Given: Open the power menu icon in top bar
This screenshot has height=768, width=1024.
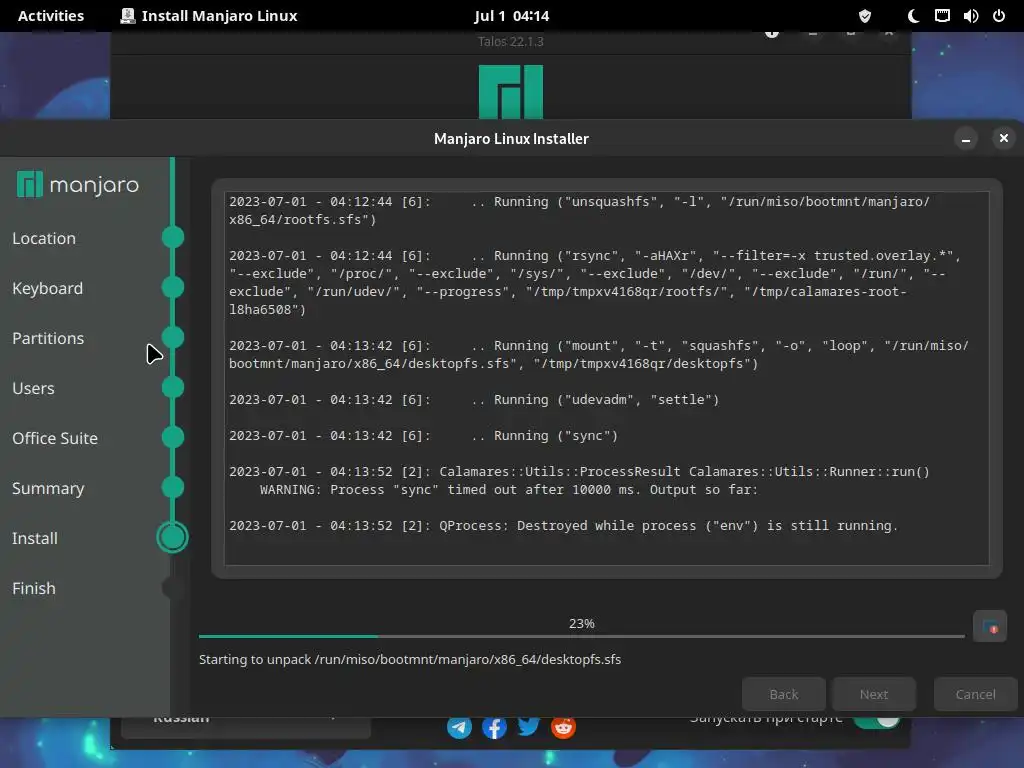Looking at the screenshot, I should pyautogui.click(x=999, y=16).
